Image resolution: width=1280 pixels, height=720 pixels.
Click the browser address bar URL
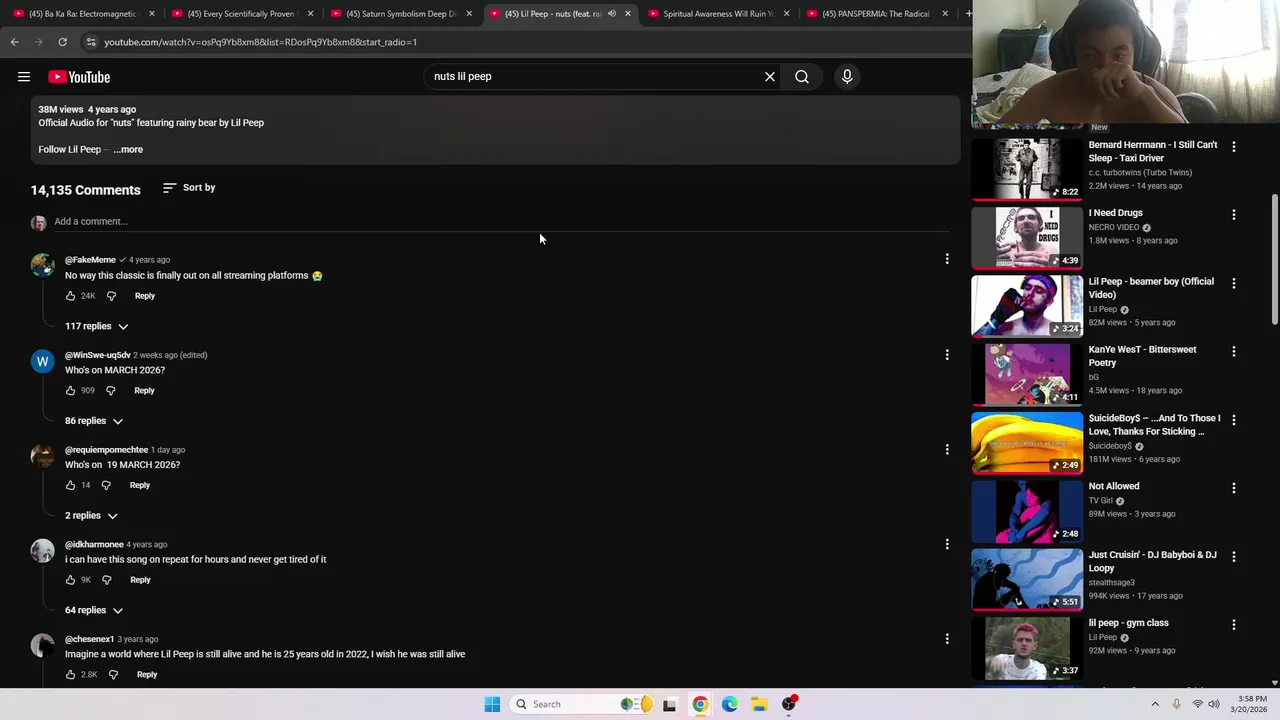click(x=260, y=42)
